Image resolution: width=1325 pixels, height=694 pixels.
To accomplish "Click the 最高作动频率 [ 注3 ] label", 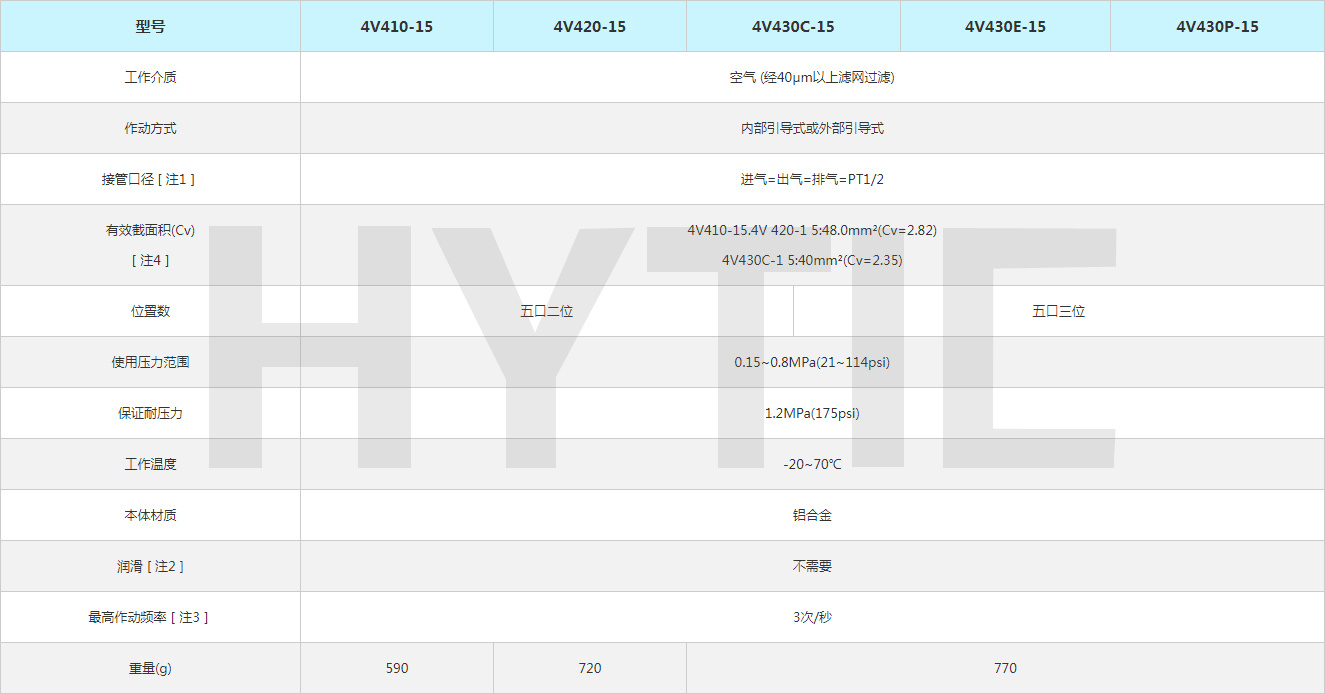I will (x=150, y=617).
